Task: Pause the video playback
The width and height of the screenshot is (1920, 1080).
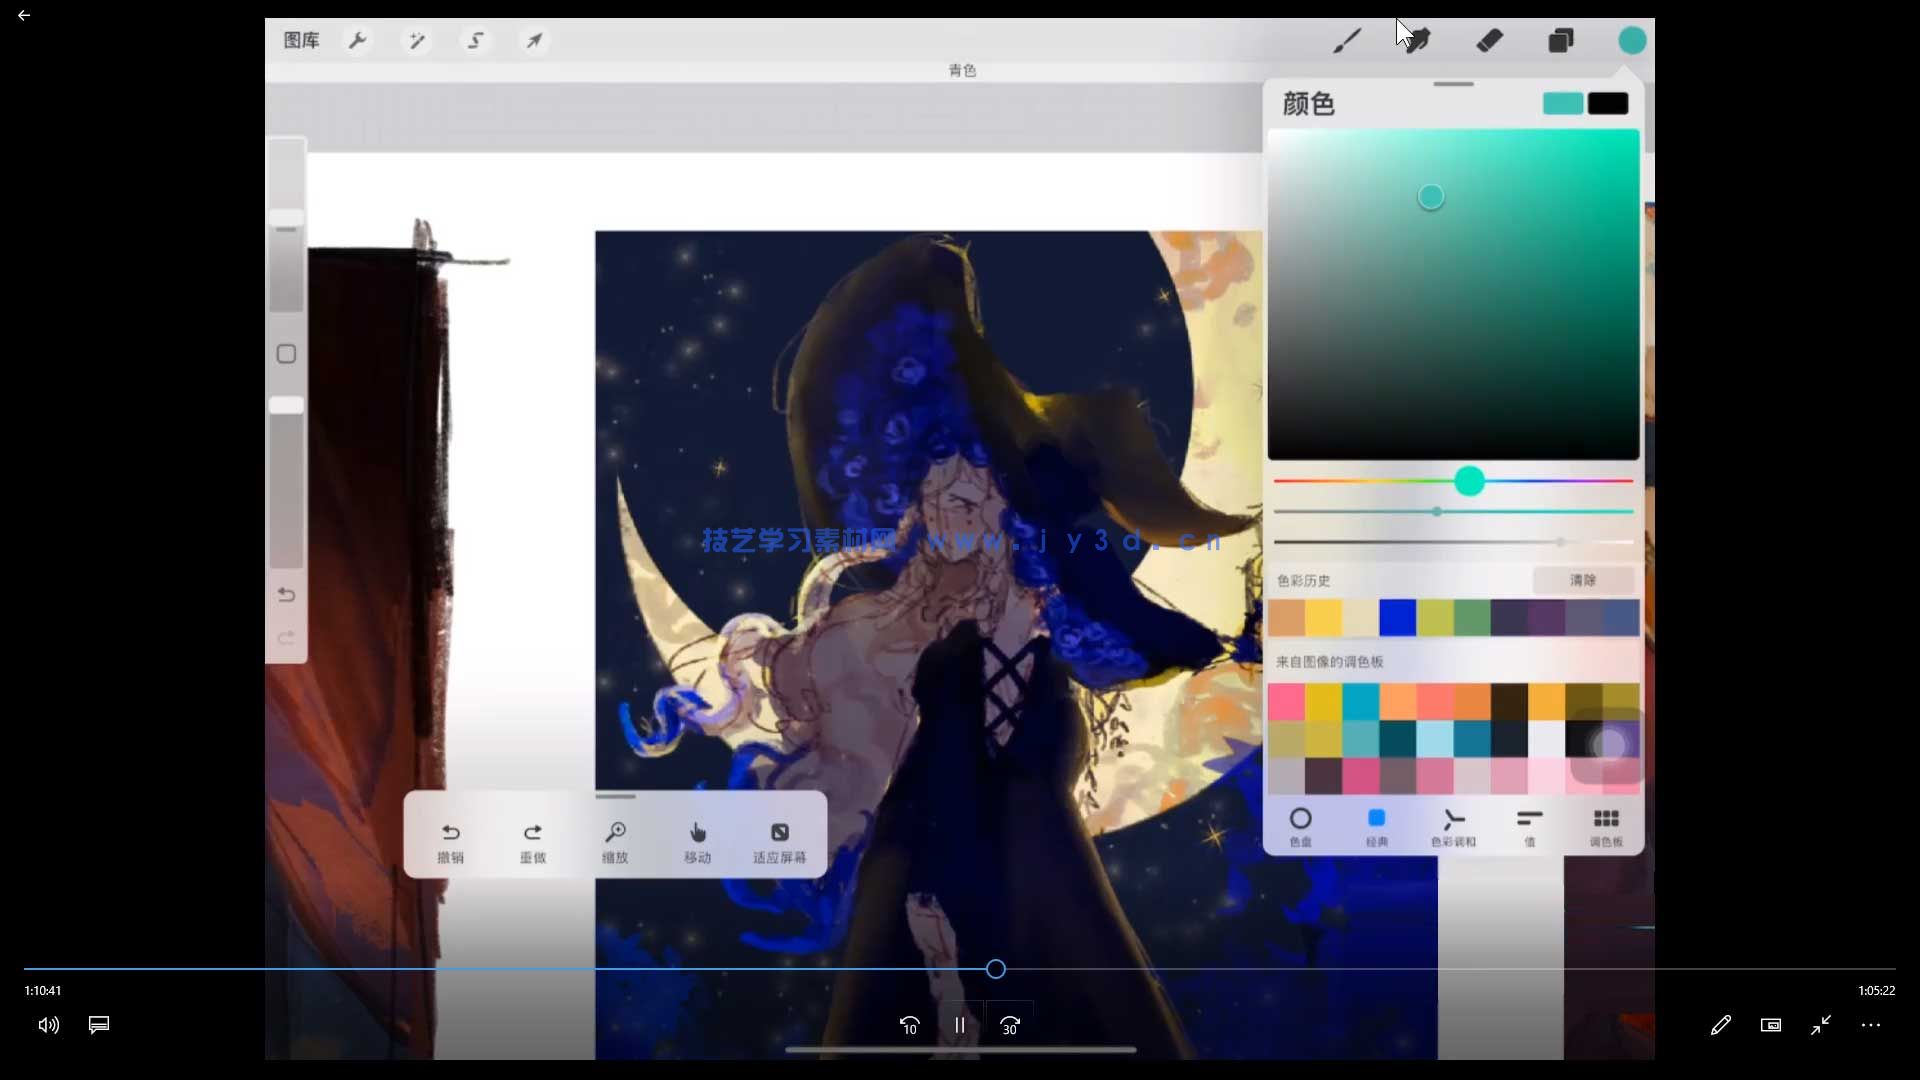Action: [960, 1025]
